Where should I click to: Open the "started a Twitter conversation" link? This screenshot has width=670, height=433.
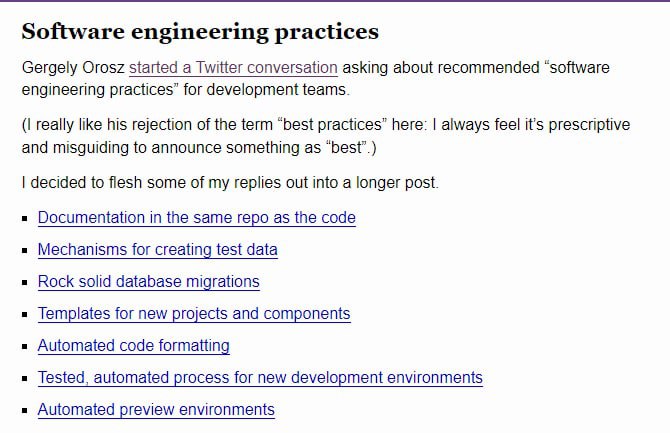click(233, 68)
